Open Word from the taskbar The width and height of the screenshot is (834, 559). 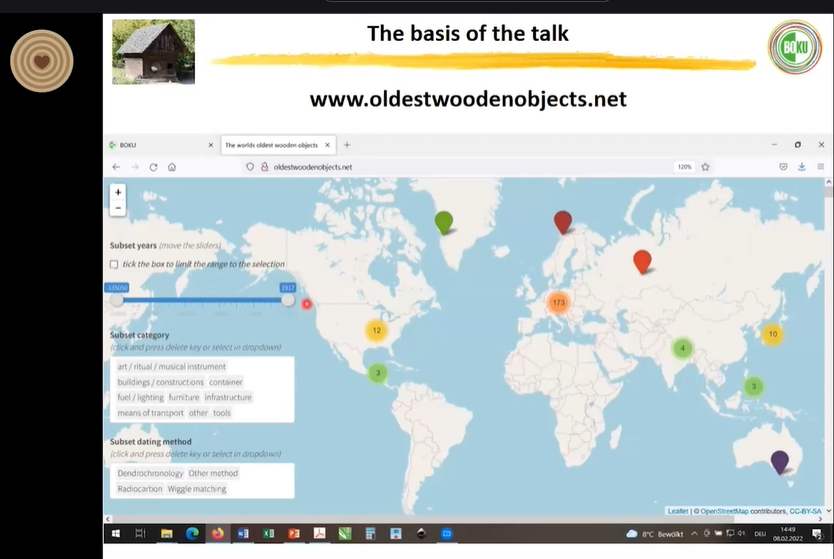243,533
